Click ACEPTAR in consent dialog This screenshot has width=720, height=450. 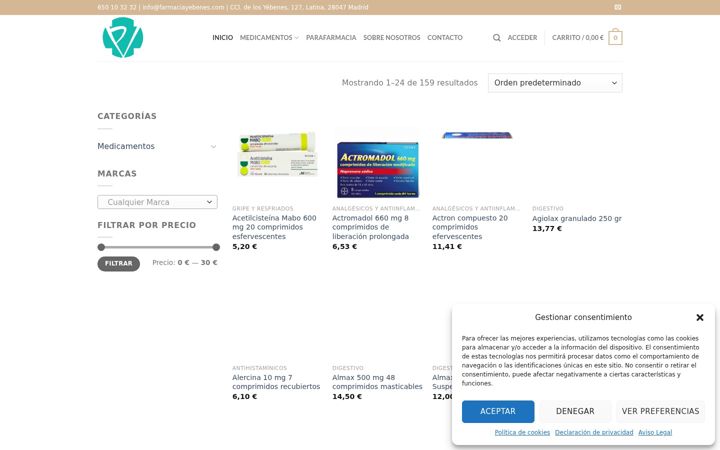[x=498, y=411]
